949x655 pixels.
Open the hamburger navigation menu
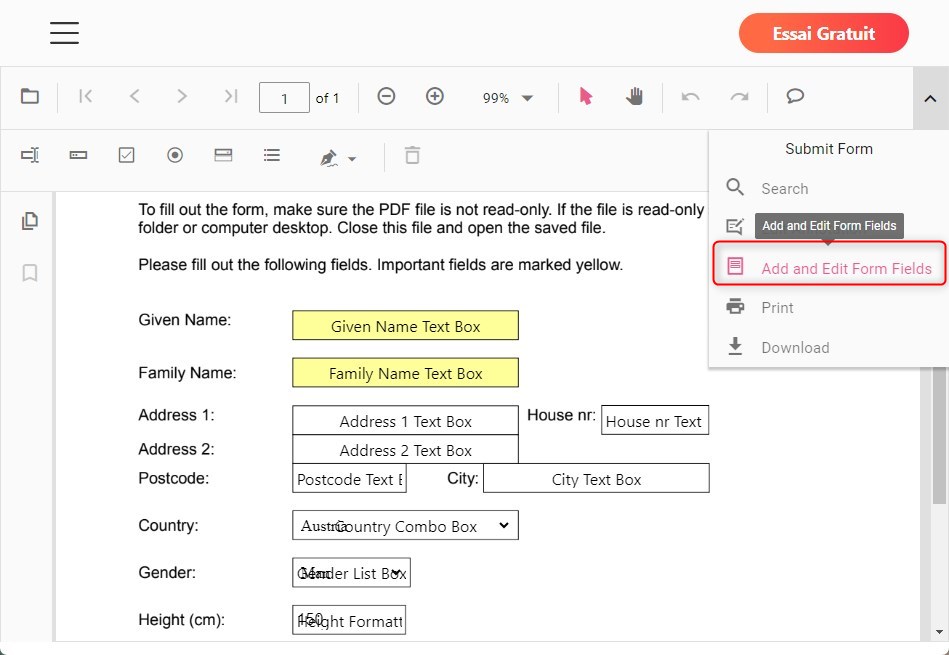[x=64, y=33]
